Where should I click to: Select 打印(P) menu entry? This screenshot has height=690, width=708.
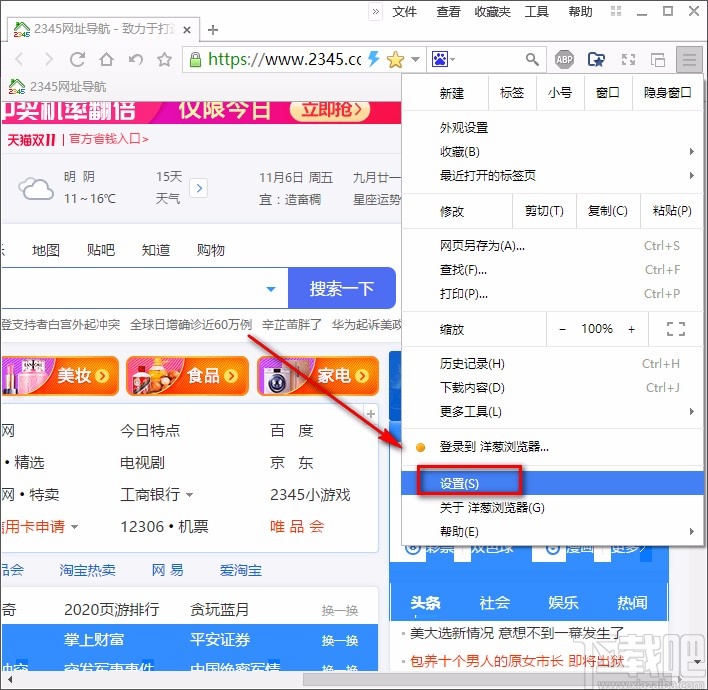(x=552, y=294)
